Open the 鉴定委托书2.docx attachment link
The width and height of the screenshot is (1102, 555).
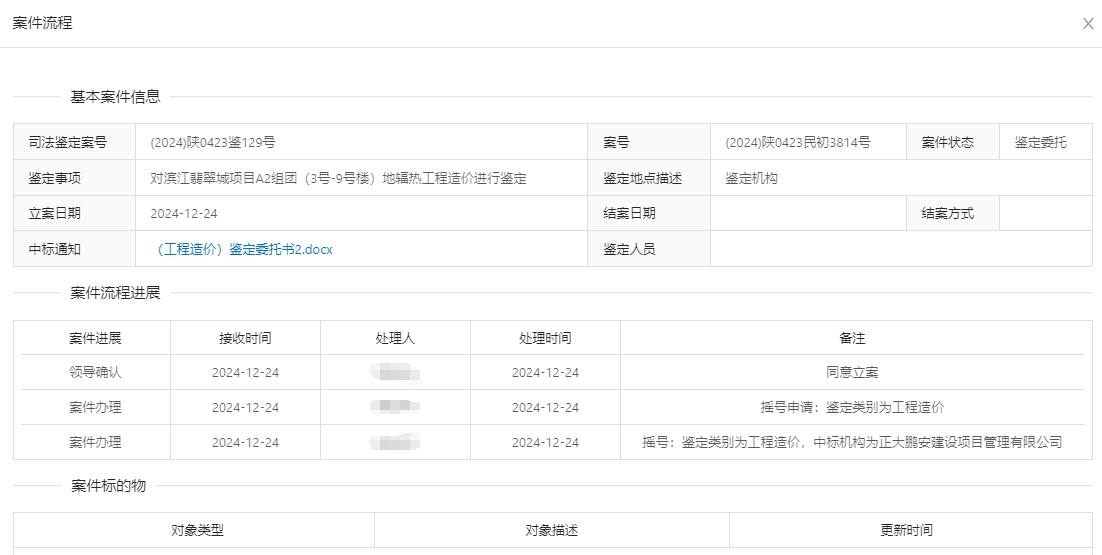click(x=245, y=250)
